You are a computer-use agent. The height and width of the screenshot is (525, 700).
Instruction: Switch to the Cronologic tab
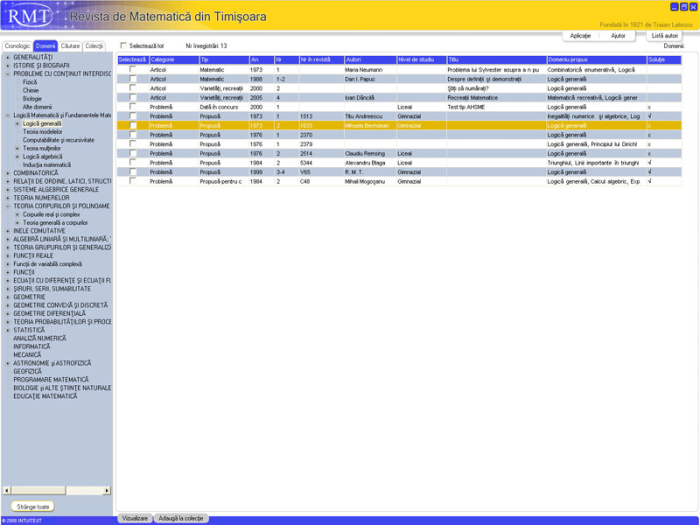[x=17, y=46]
